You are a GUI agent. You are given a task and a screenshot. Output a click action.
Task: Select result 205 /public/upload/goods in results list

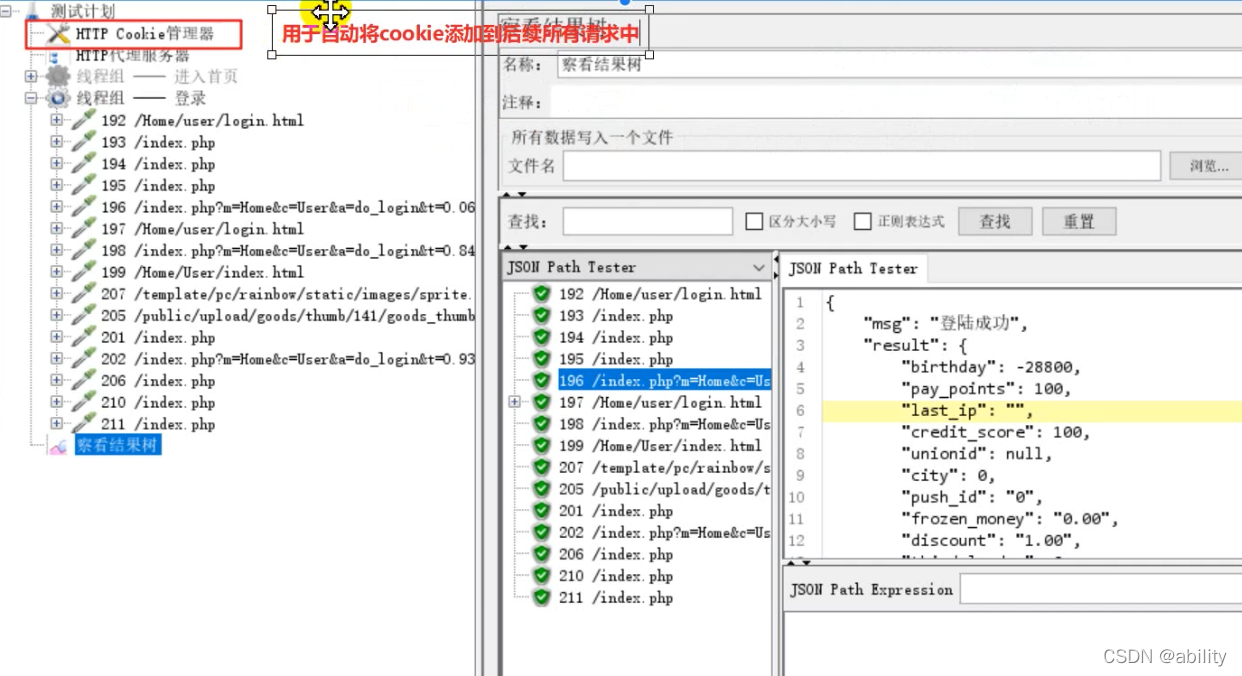664,489
